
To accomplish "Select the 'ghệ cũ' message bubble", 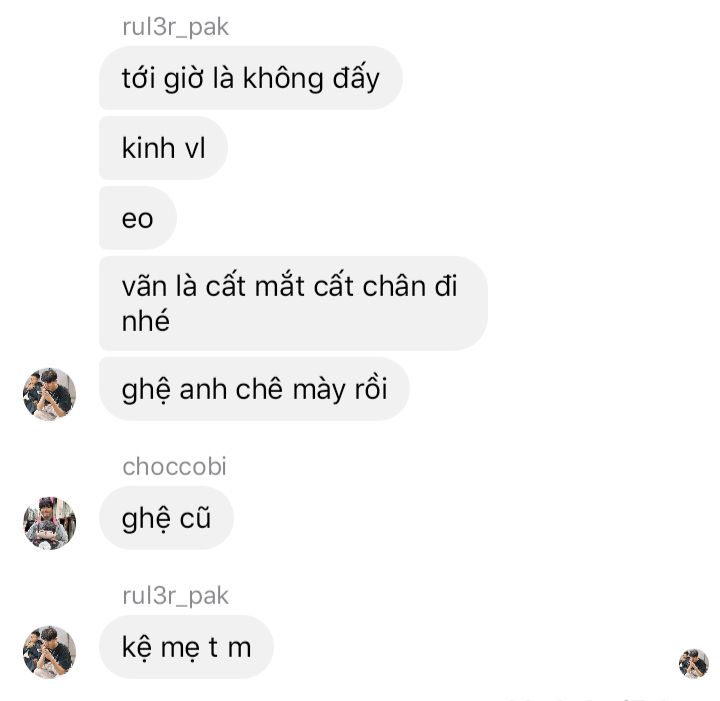I will [x=166, y=518].
